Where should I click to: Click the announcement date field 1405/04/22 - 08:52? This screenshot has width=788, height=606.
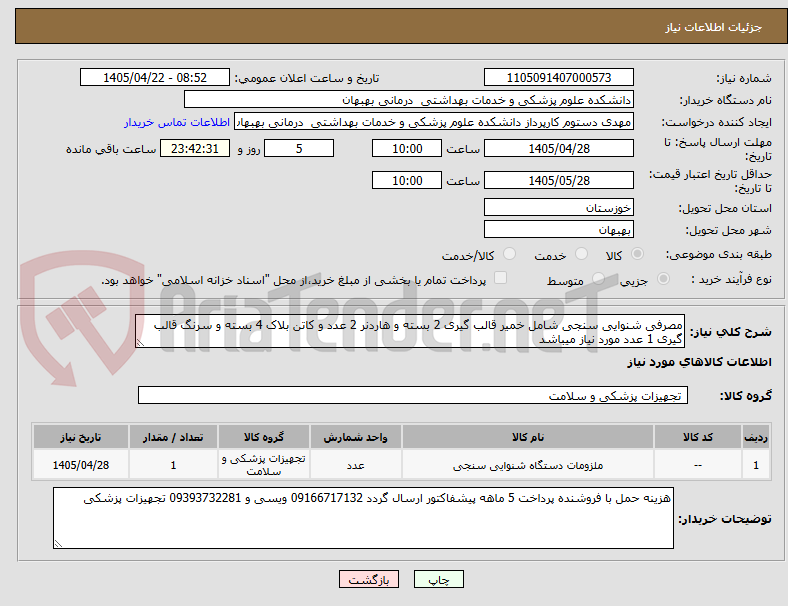[x=155, y=78]
